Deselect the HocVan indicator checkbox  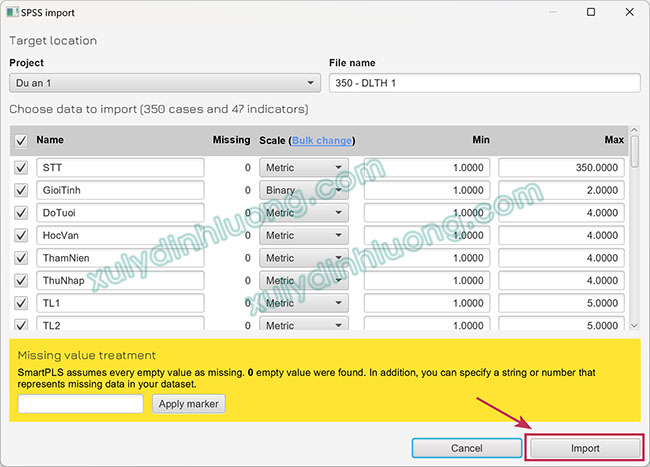click(21, 235)
